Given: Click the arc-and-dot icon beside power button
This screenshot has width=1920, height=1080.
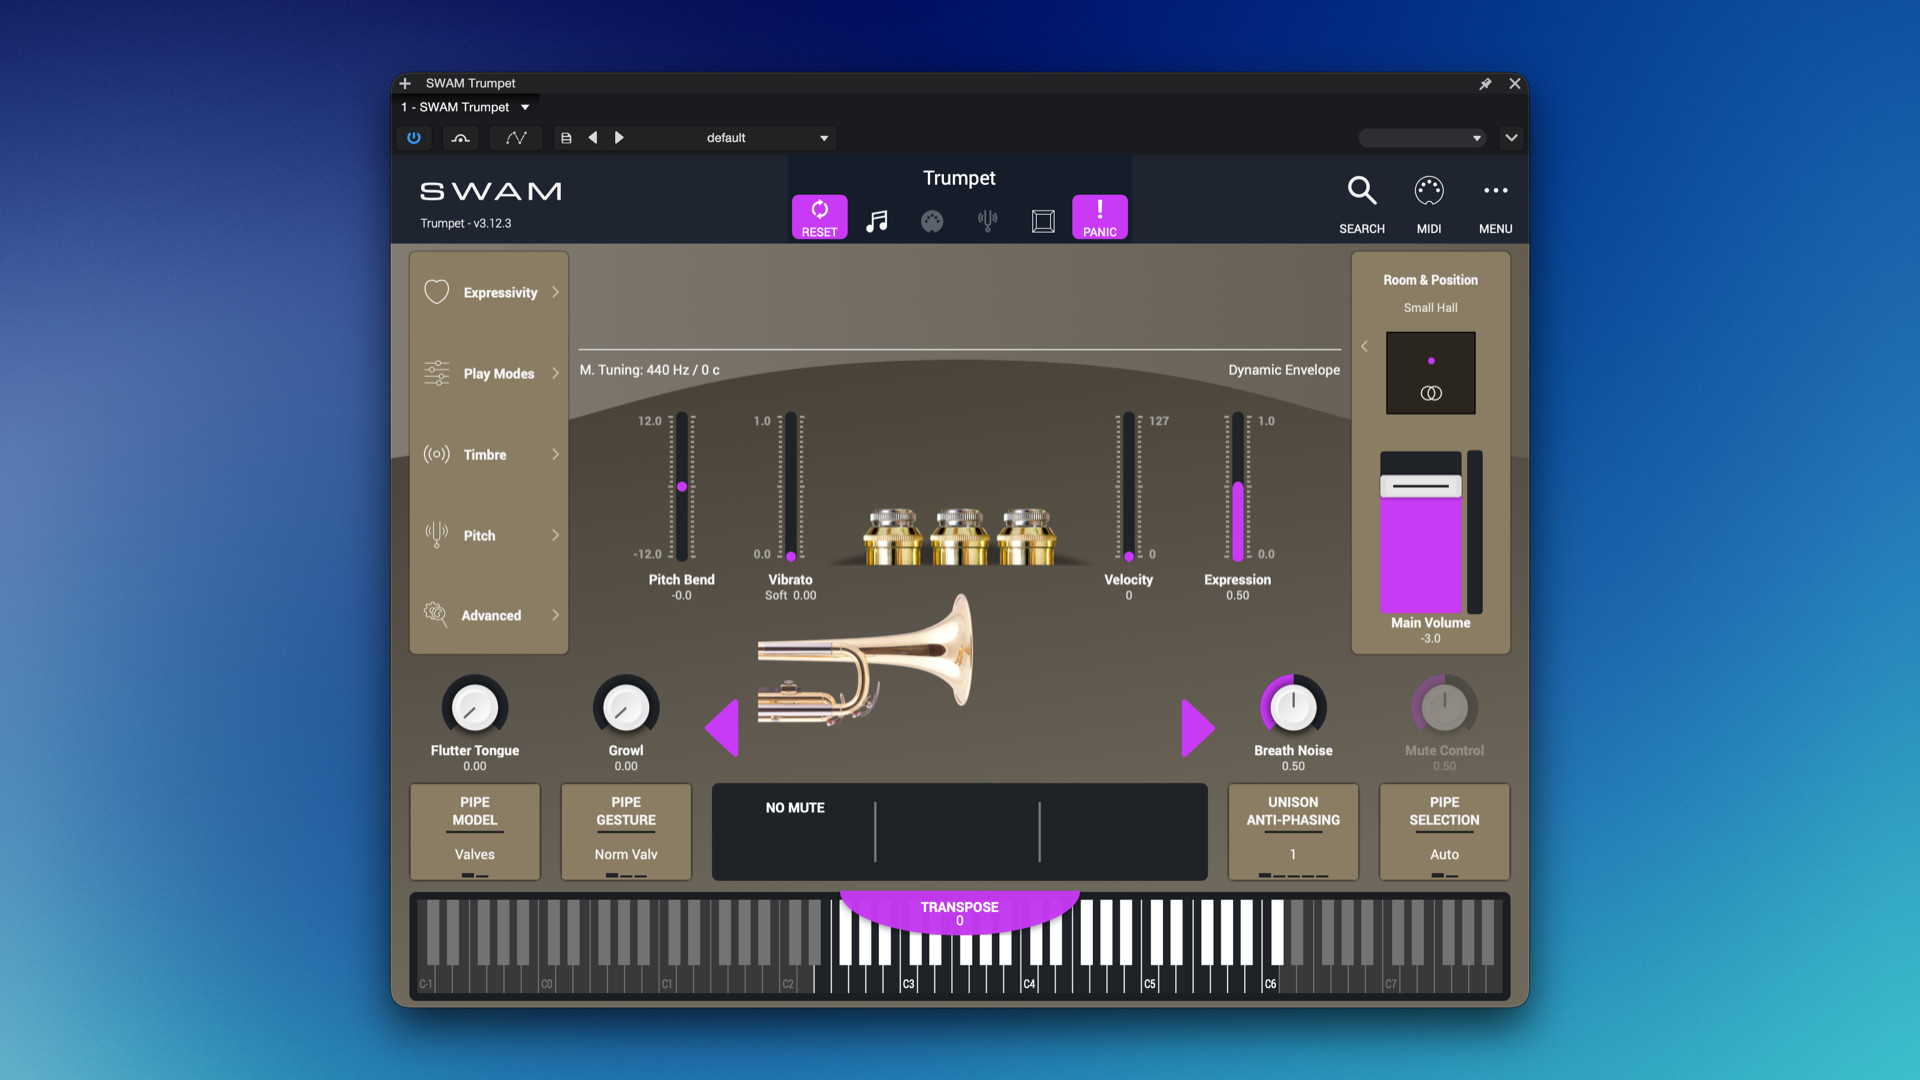Looking at the screenshot, I should click(x=461, y=138).
